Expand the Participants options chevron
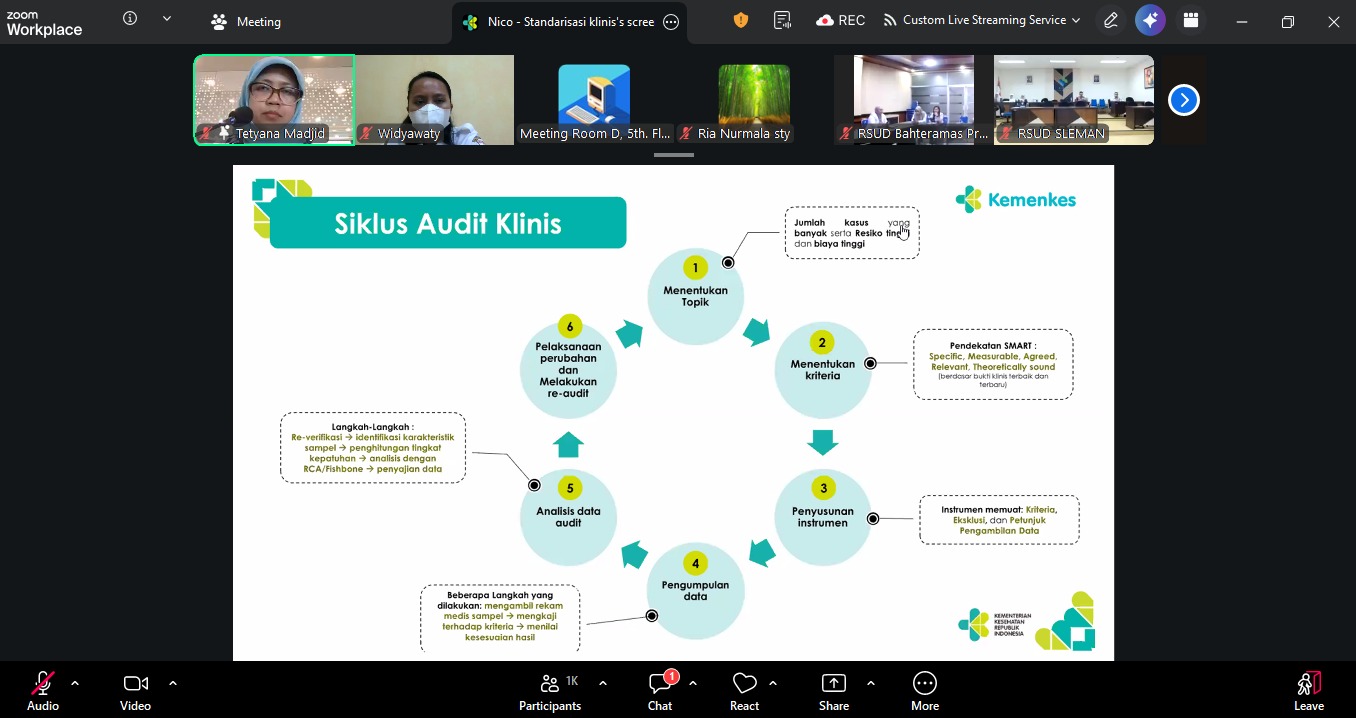1356x718 pixels. coord(603,683)
